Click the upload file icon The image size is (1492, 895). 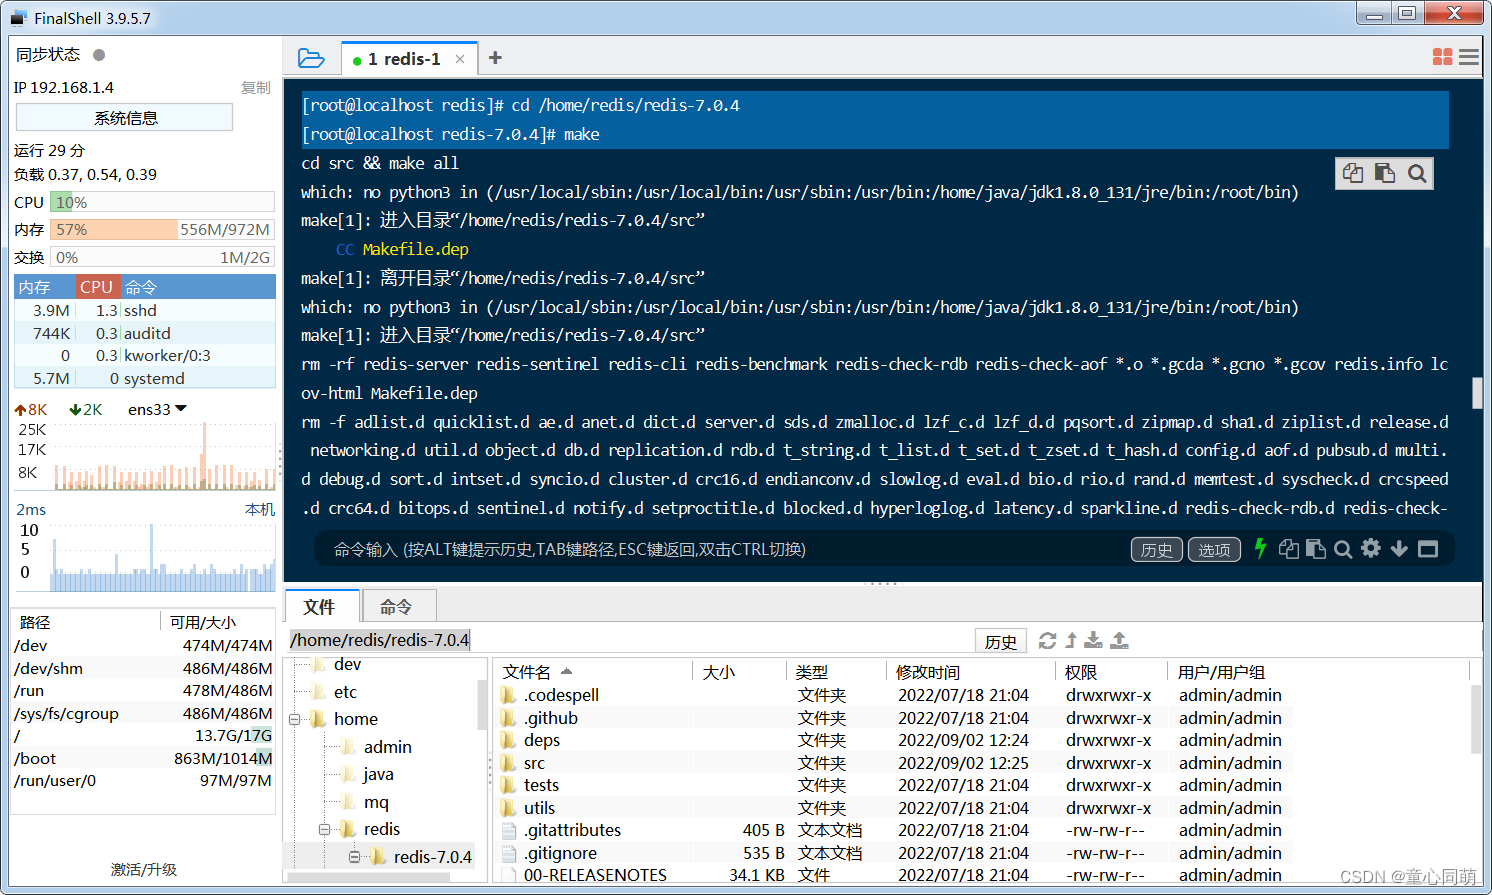pos(1120,640)
